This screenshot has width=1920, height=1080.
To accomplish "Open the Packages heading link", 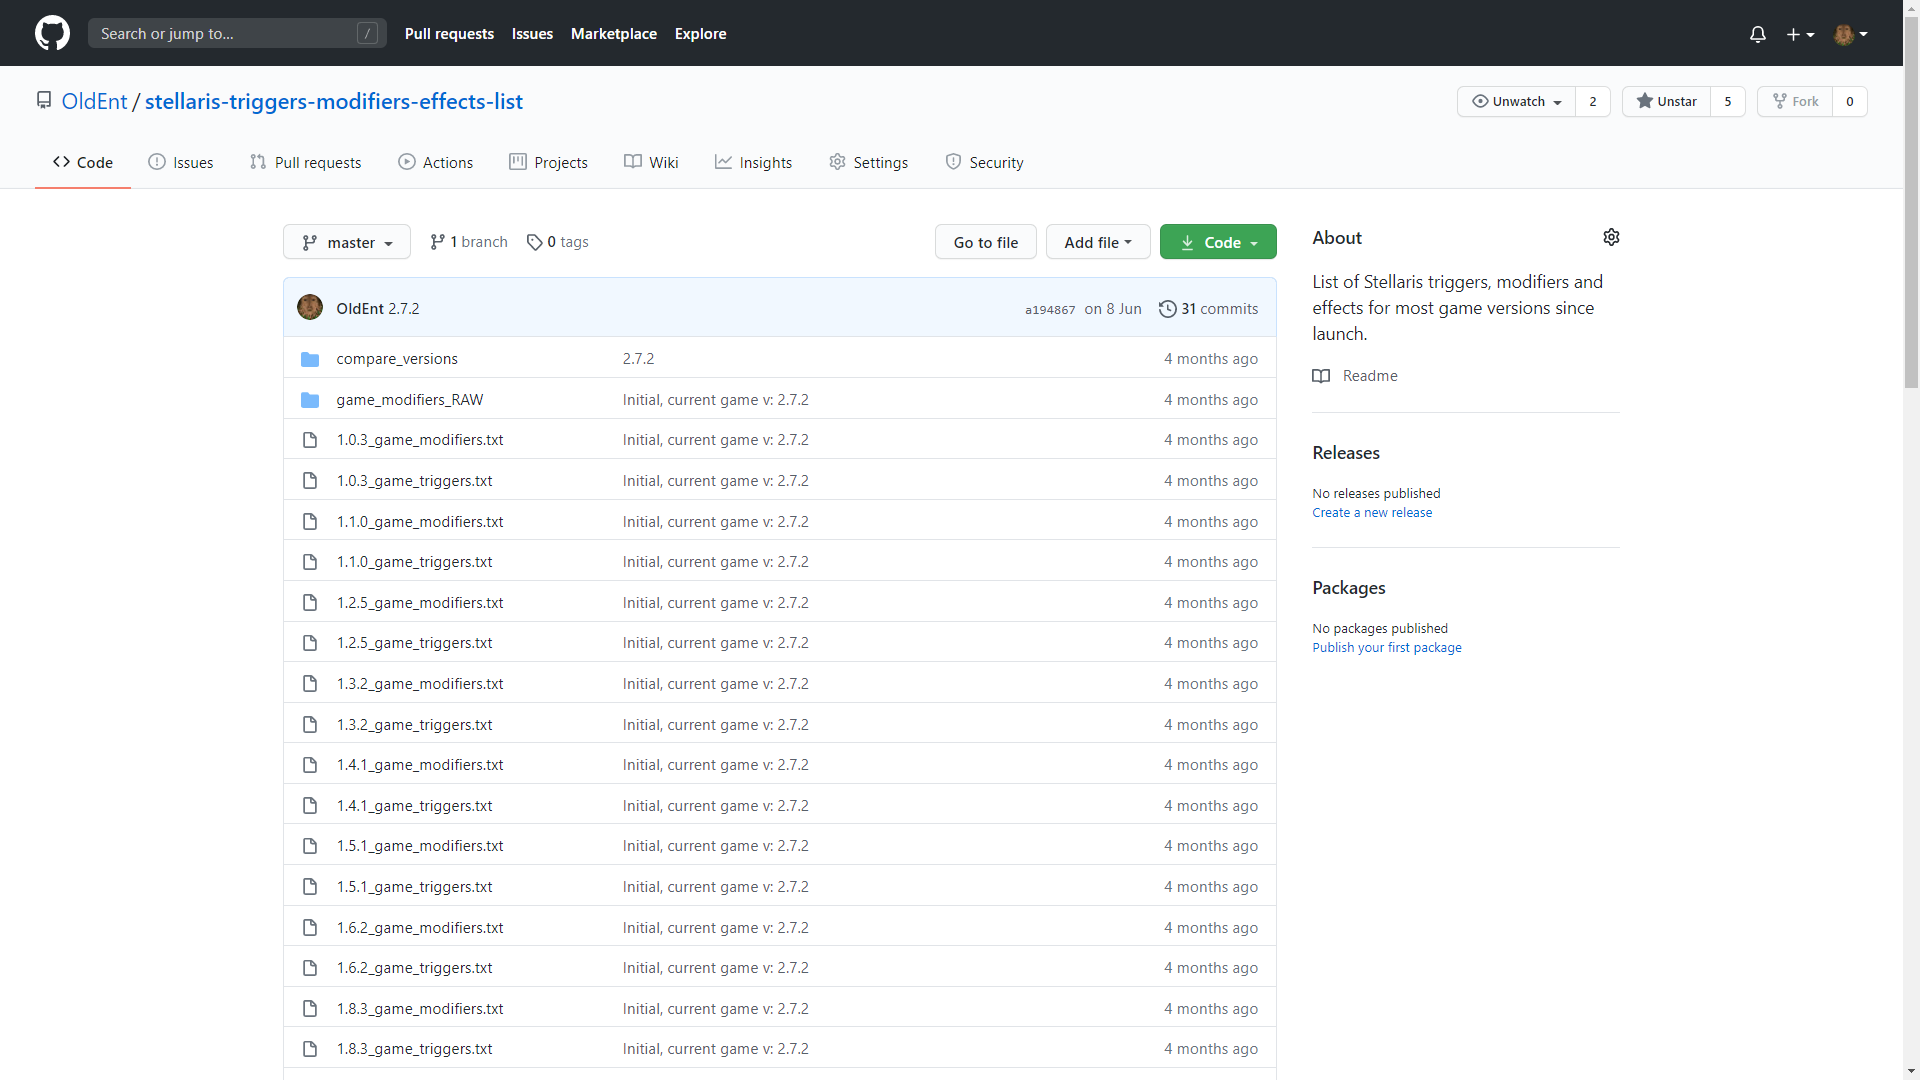I will (1349, 588).
